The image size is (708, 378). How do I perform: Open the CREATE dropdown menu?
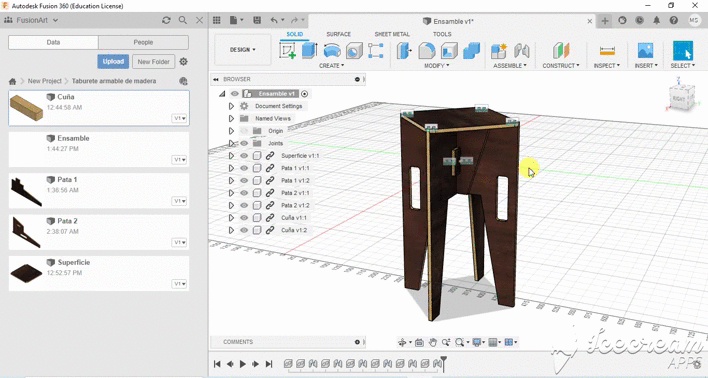click(x=331, y=65)
